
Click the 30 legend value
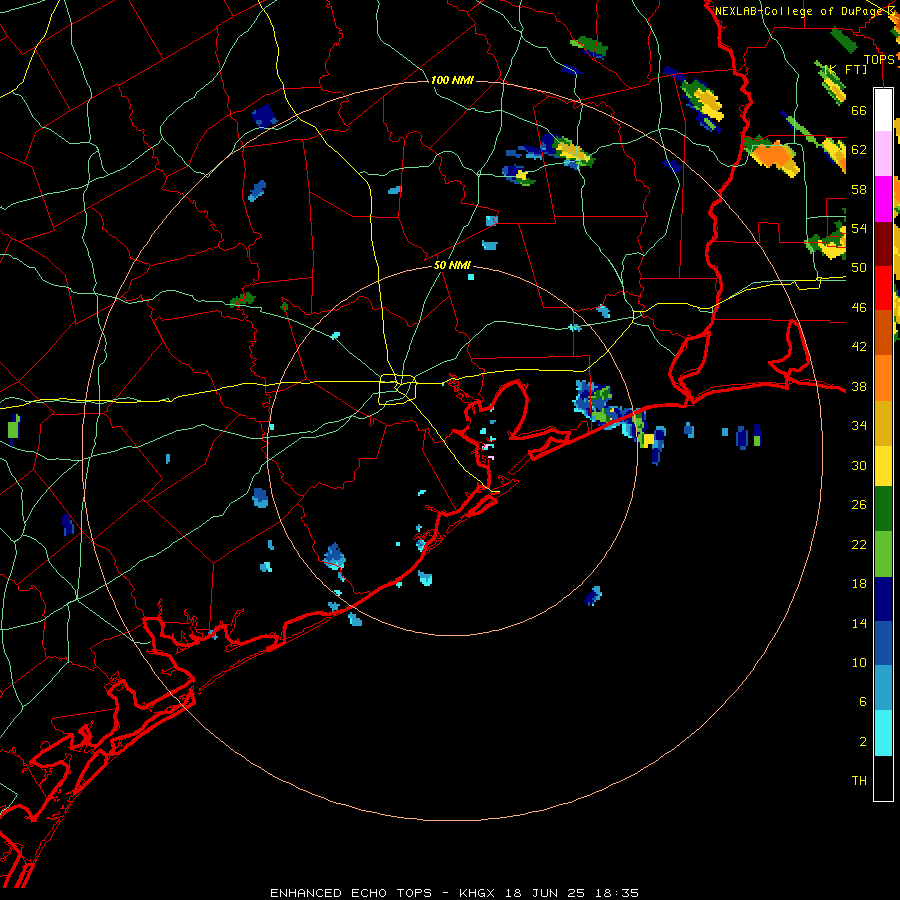point(859,465)
